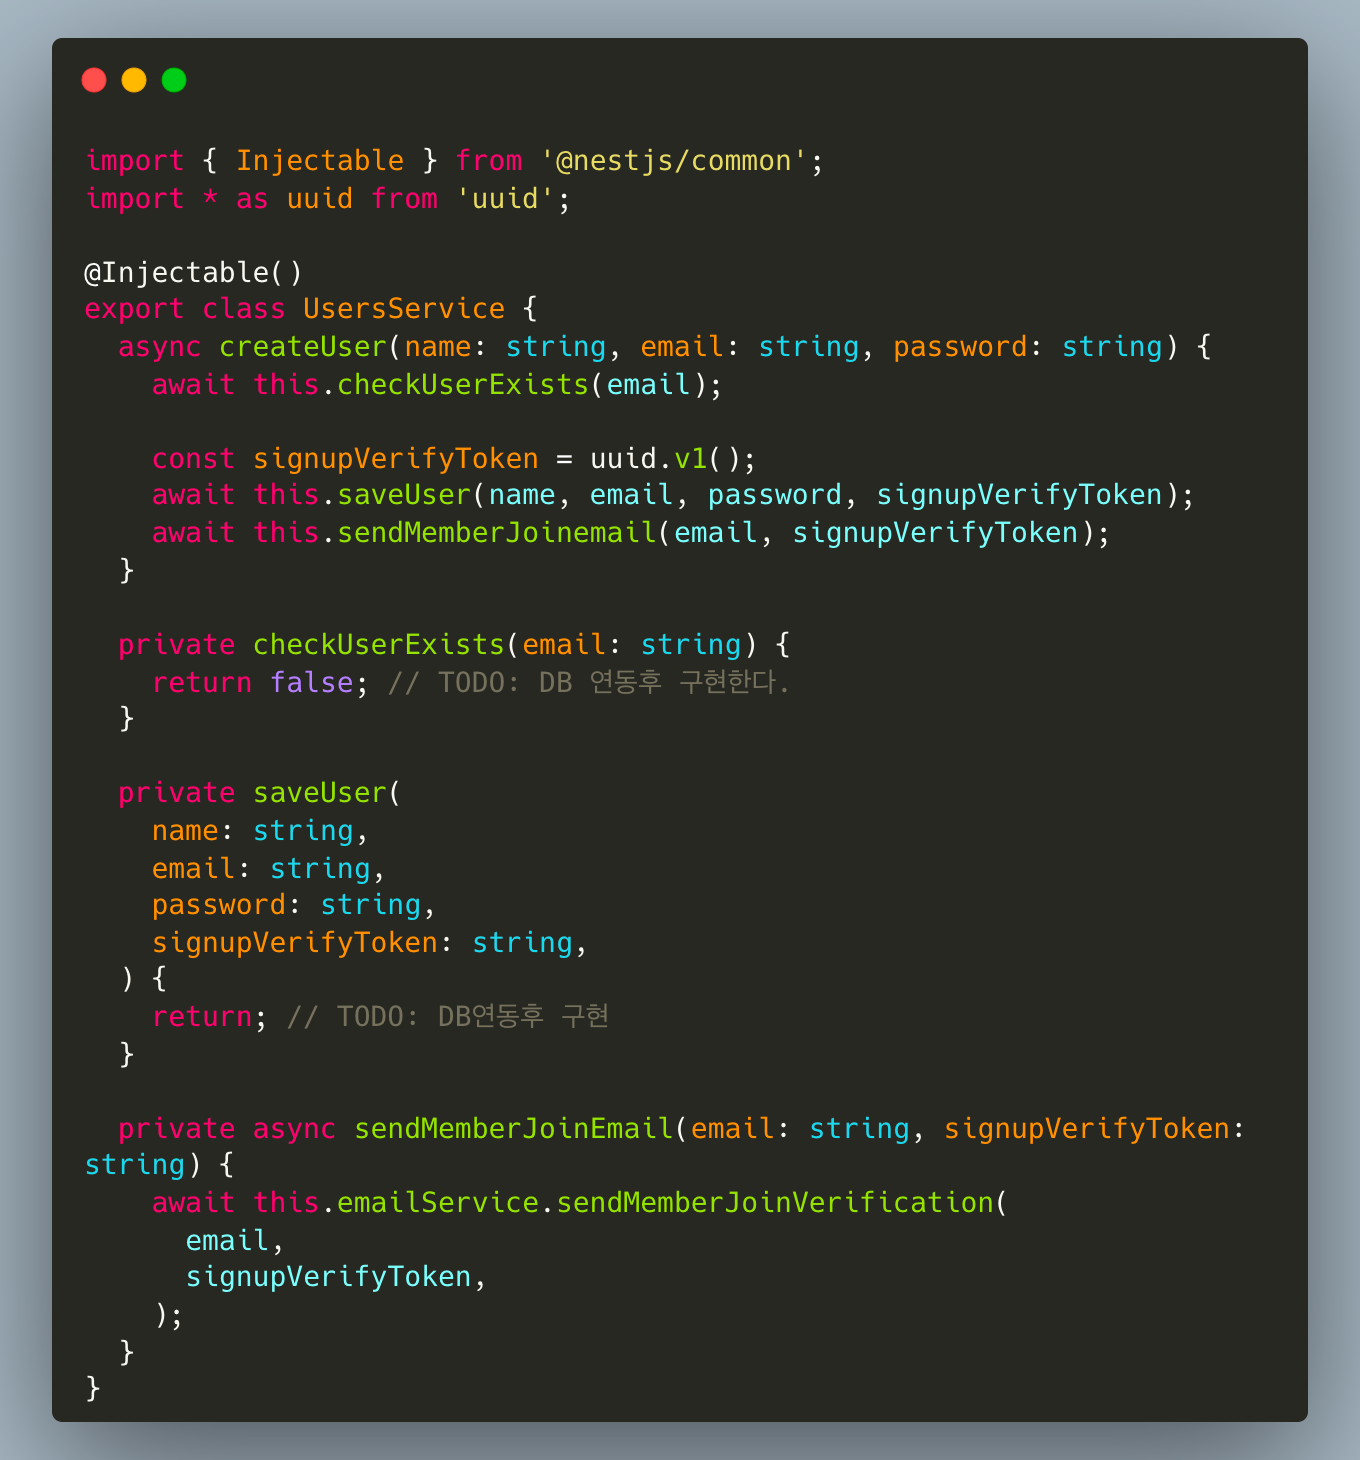Click the 'signupVerifyToken: string,' parameter line
This screenshot has height=1460, width=1360.
click(370, 943)
